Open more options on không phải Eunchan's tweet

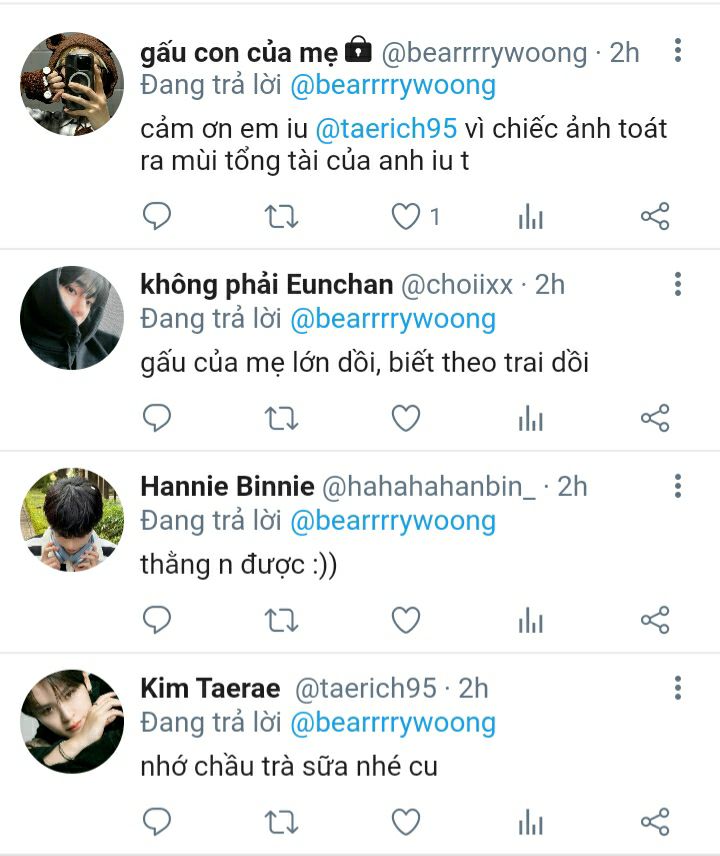click(x=678, y=284)
